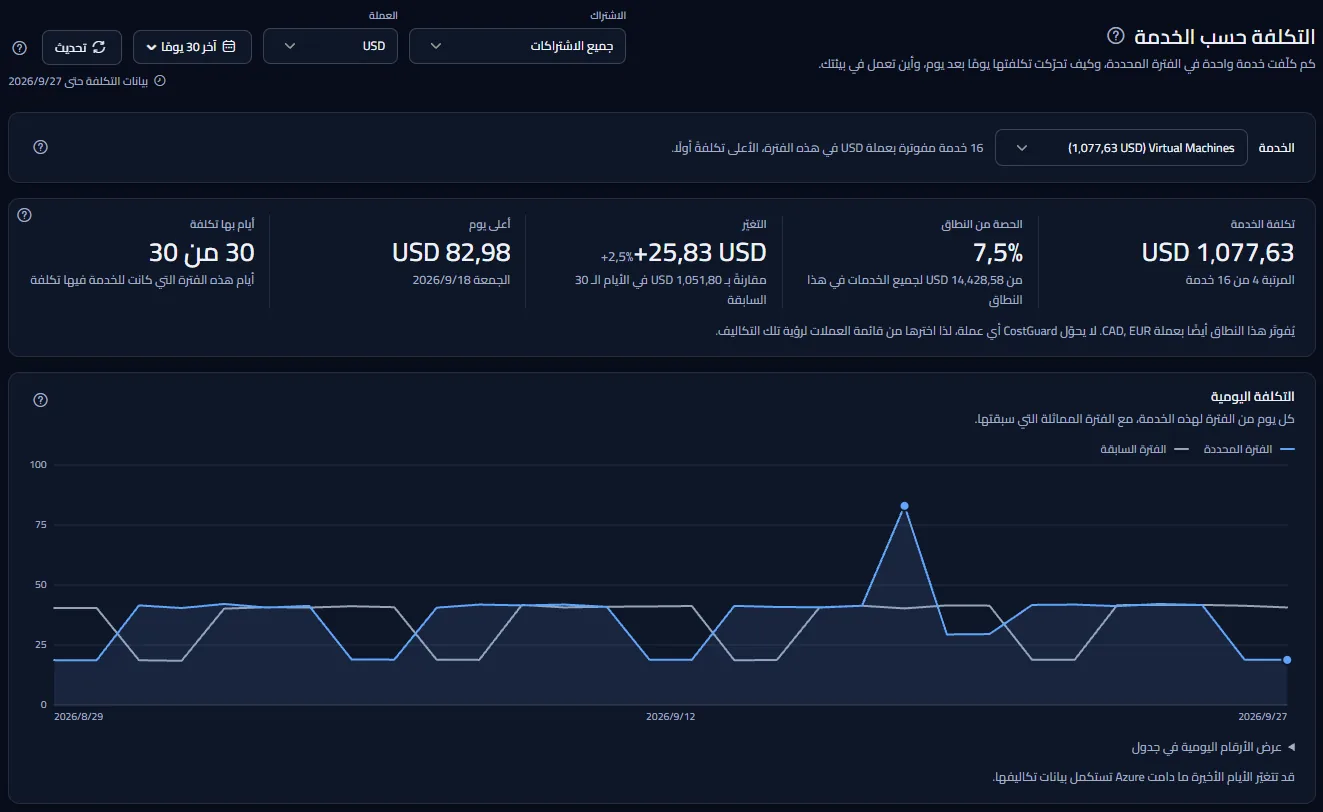Click the help icon in the summary metrics card

(x=25, y=215)
